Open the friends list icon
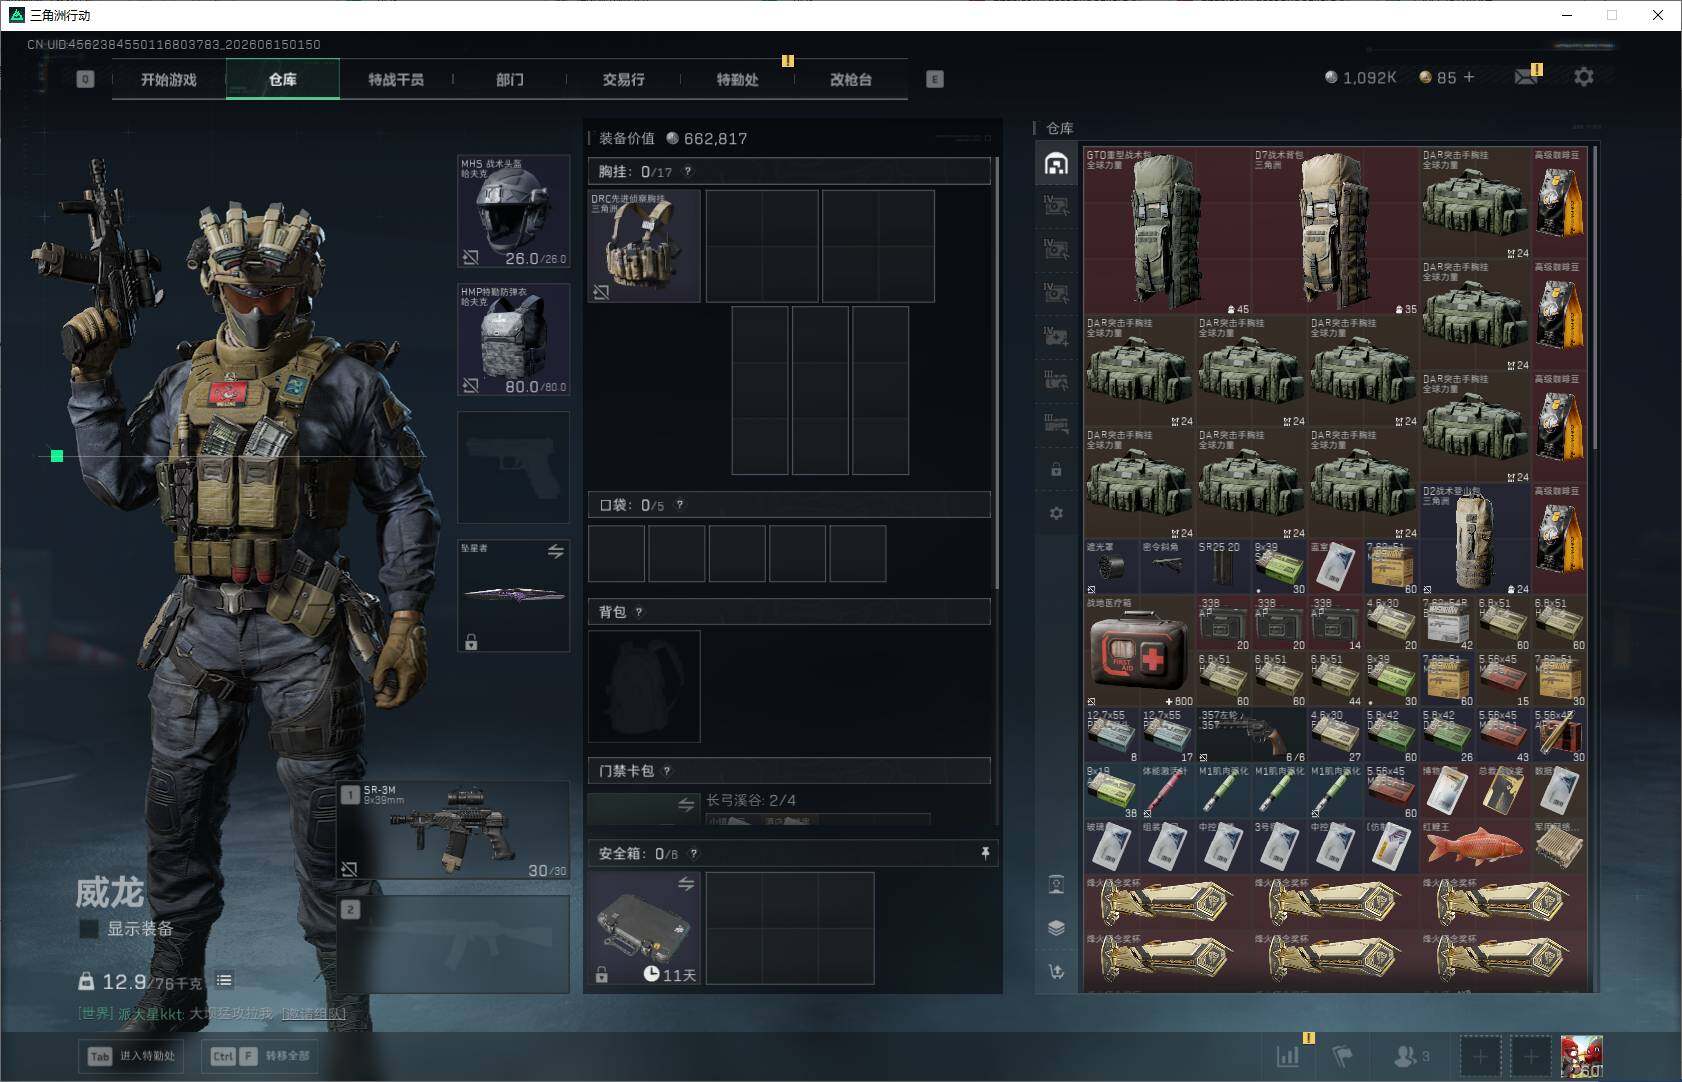 pos(1411,1055)
